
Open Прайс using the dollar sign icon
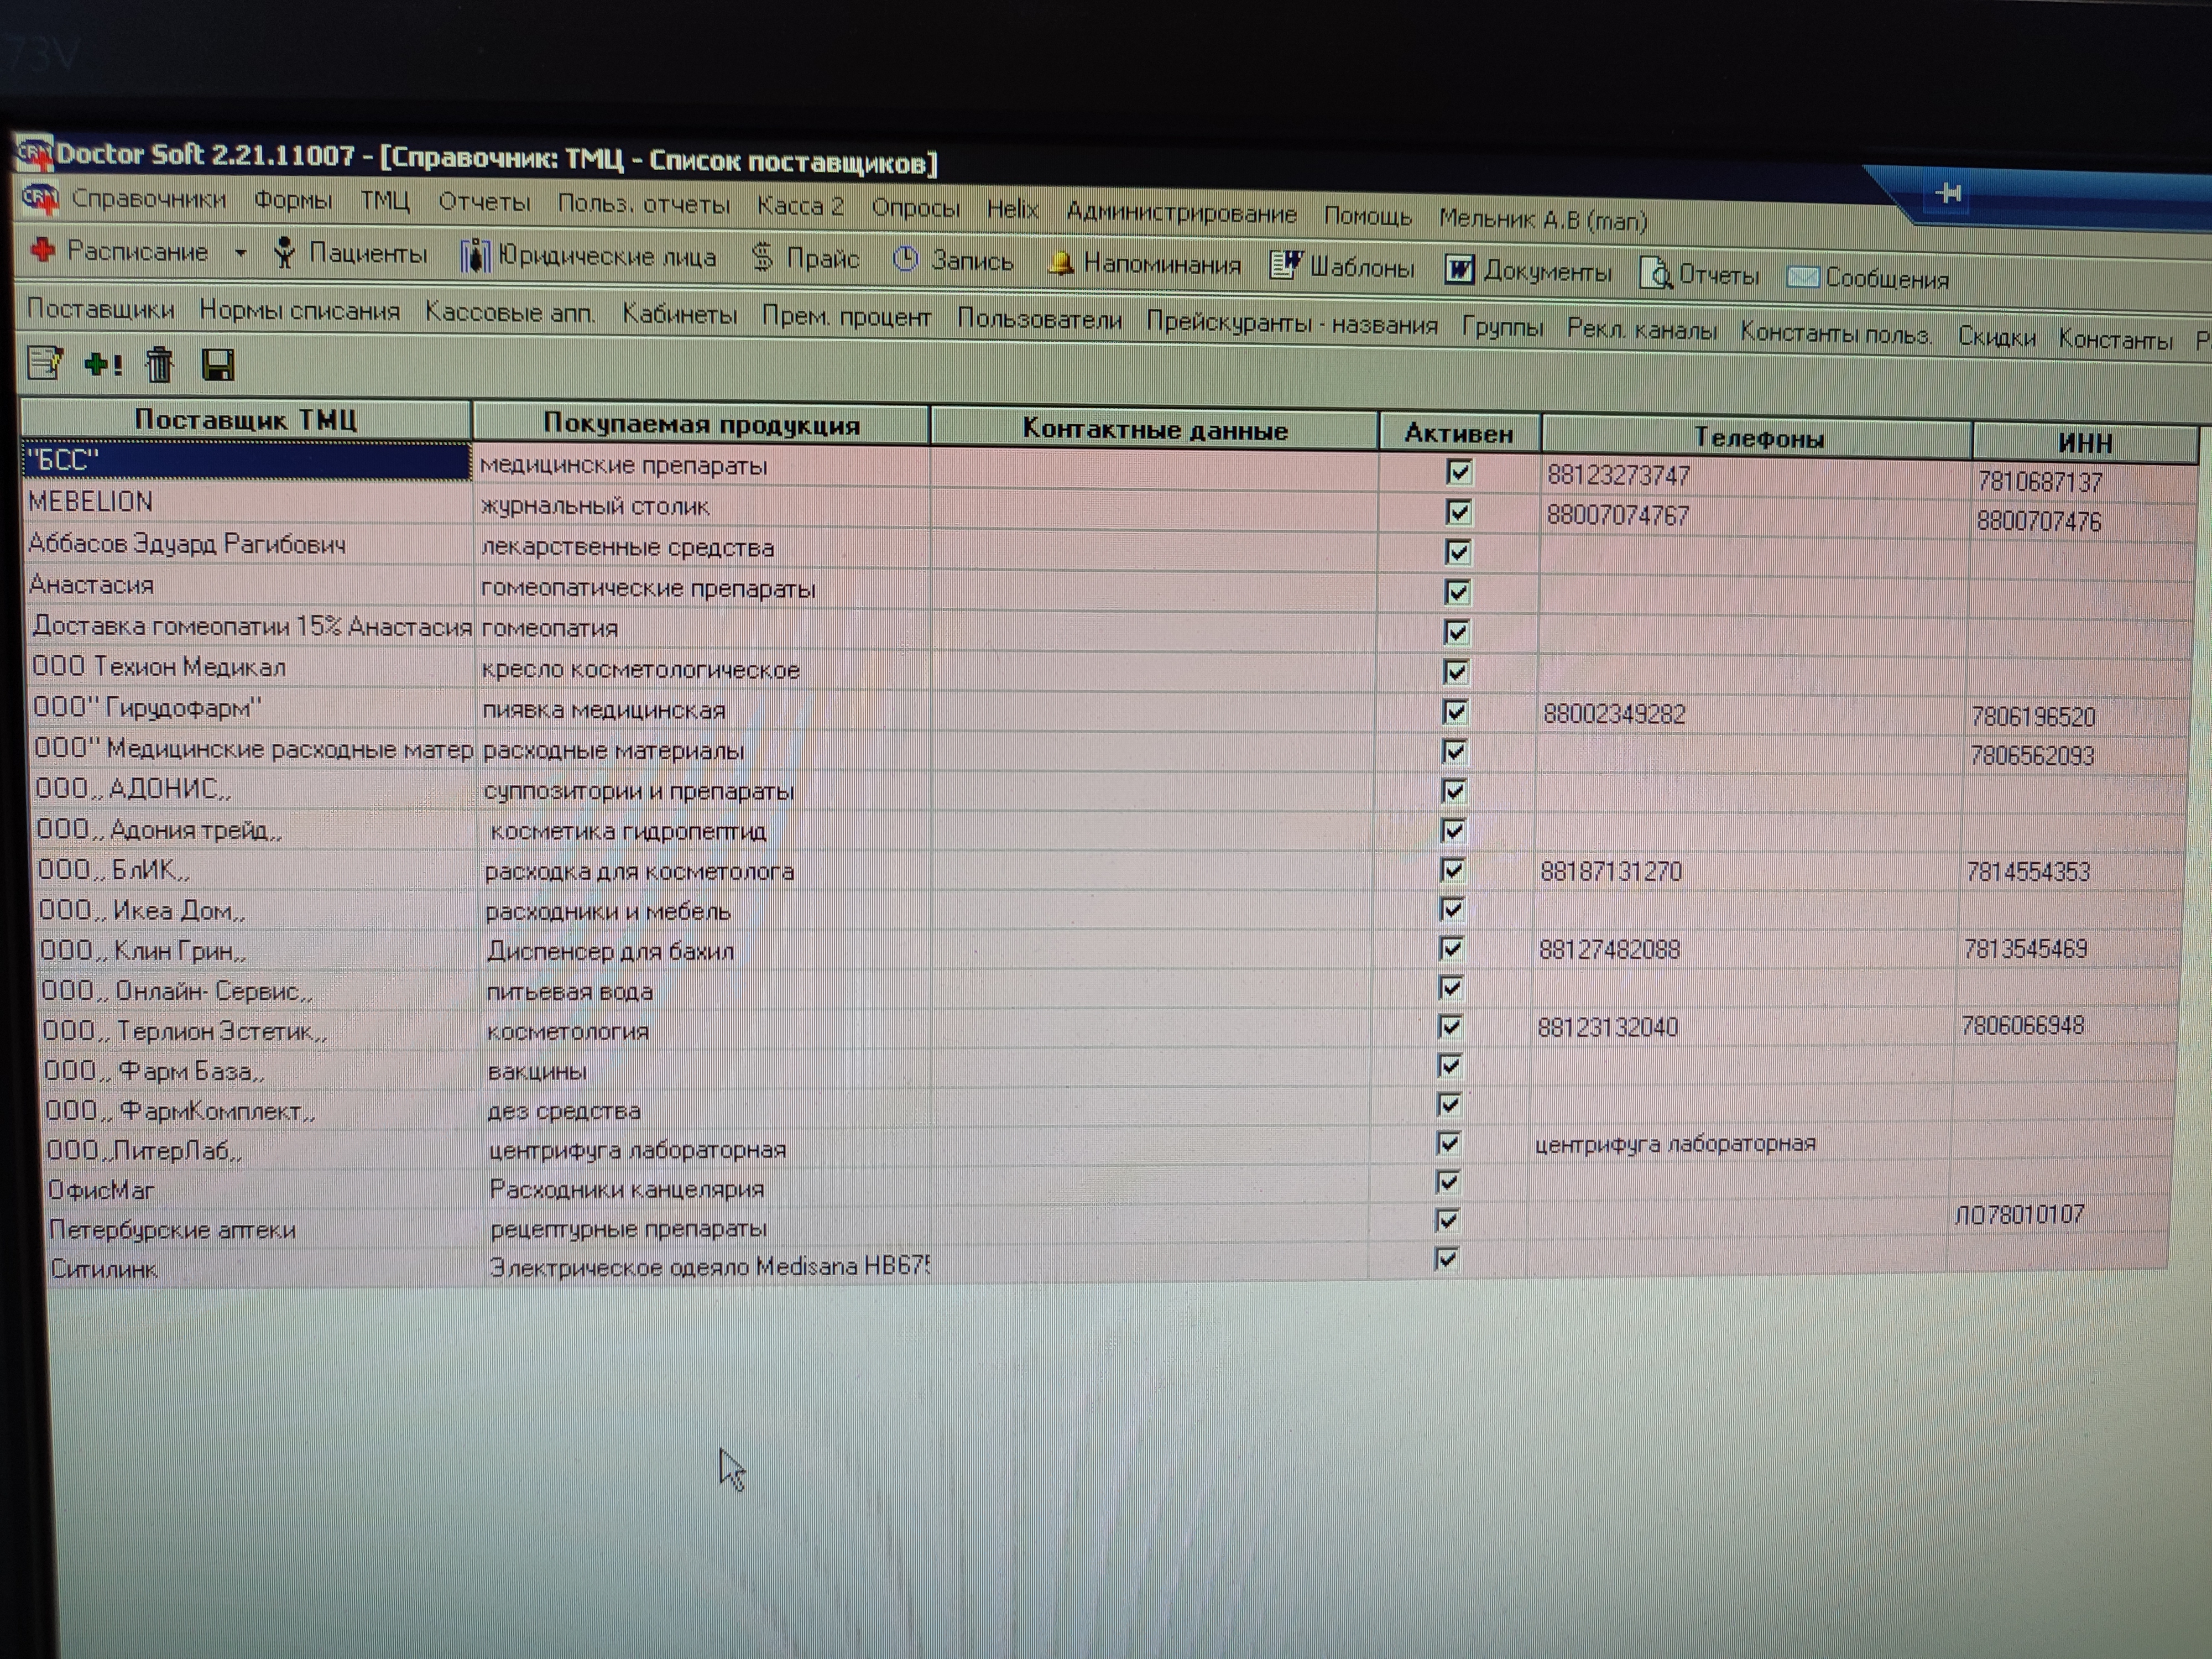pos(763,258)
